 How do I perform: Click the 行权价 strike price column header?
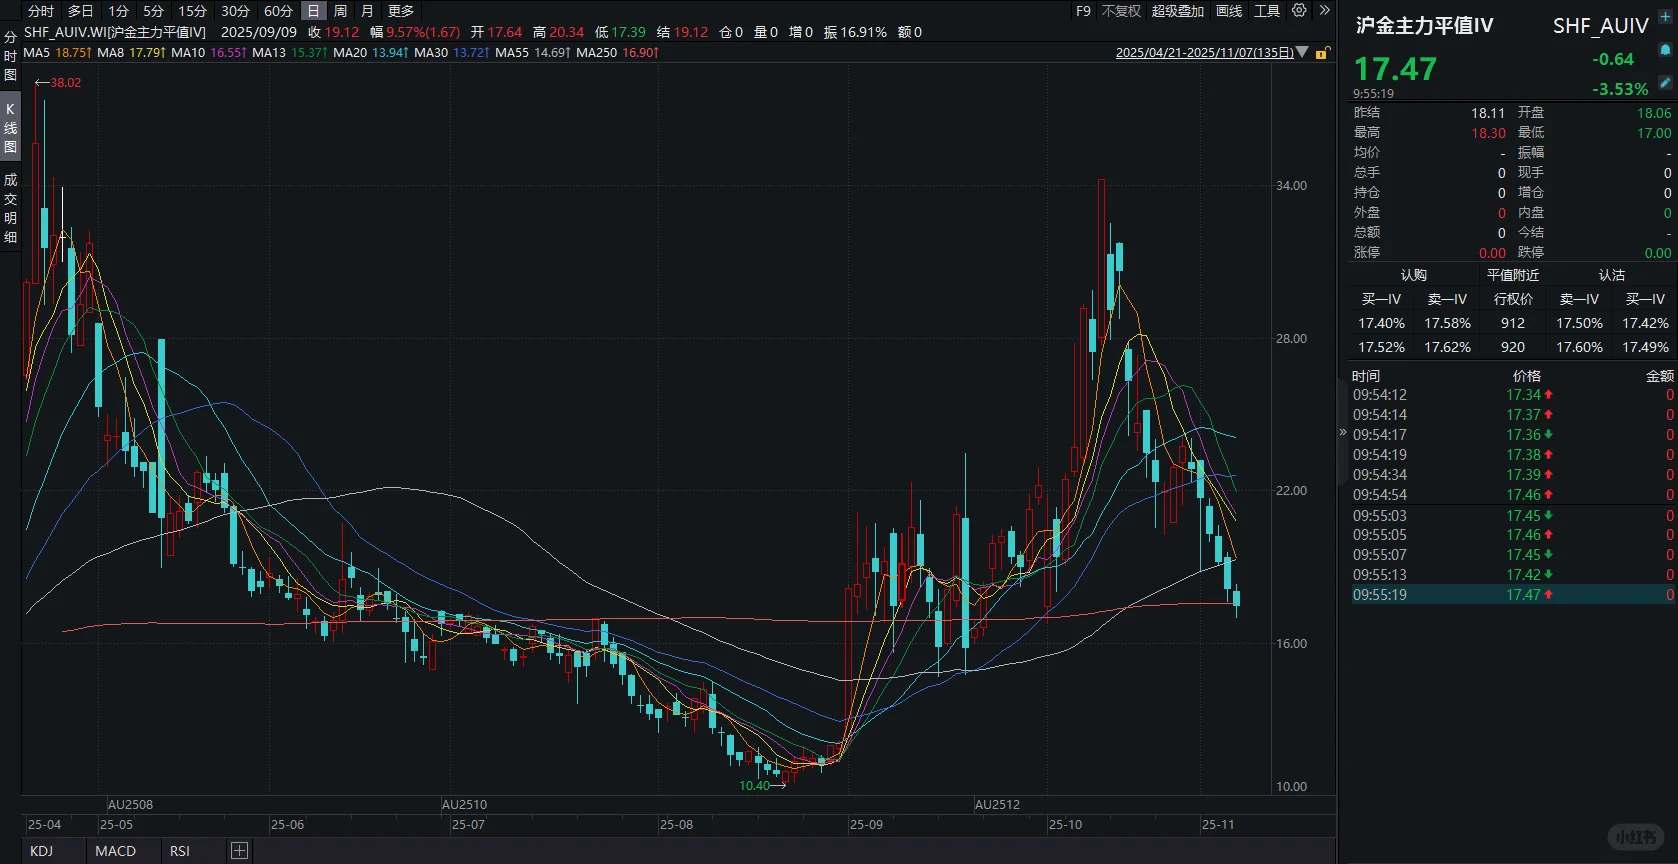(x=1513, y=299)
